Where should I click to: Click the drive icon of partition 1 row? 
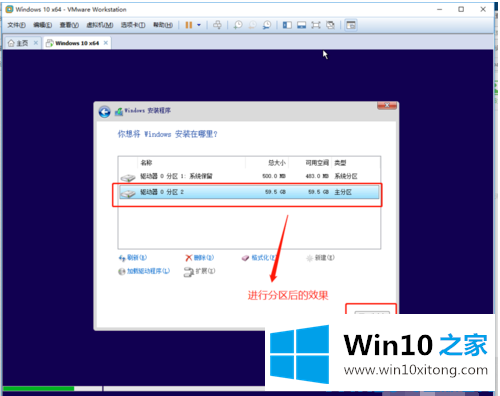tap(128, 177)
